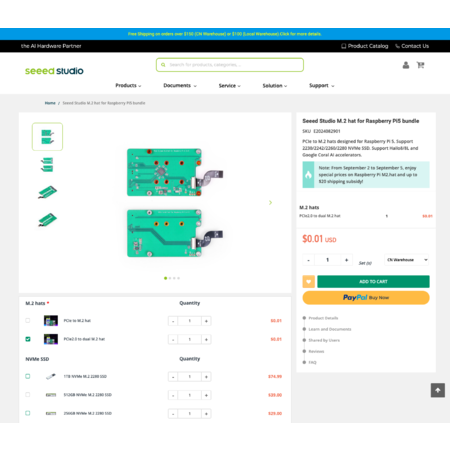This screenshot has height=450, width=450.
Task: Increase PCIe2.0 to dual M.2 hat quantity
Action: point(206,339)
